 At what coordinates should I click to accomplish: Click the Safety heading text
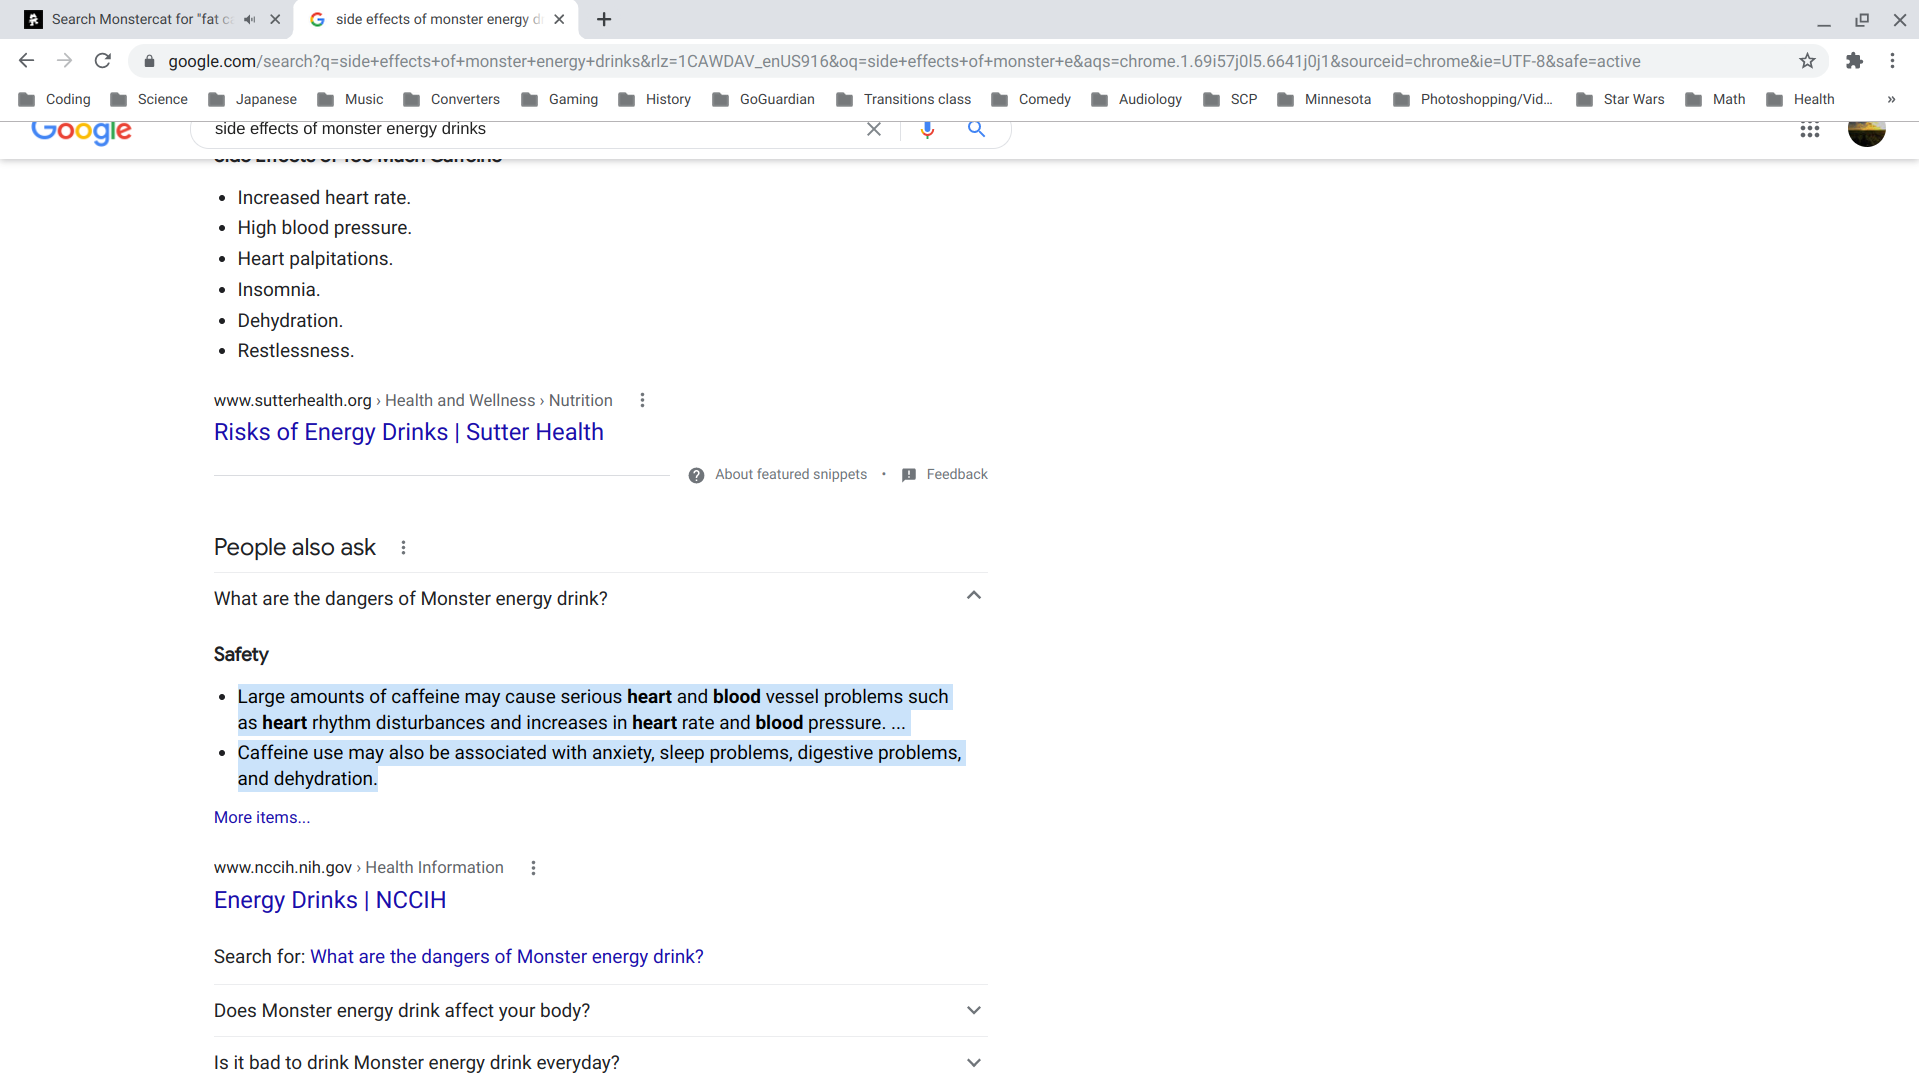(x=241, y=655)
